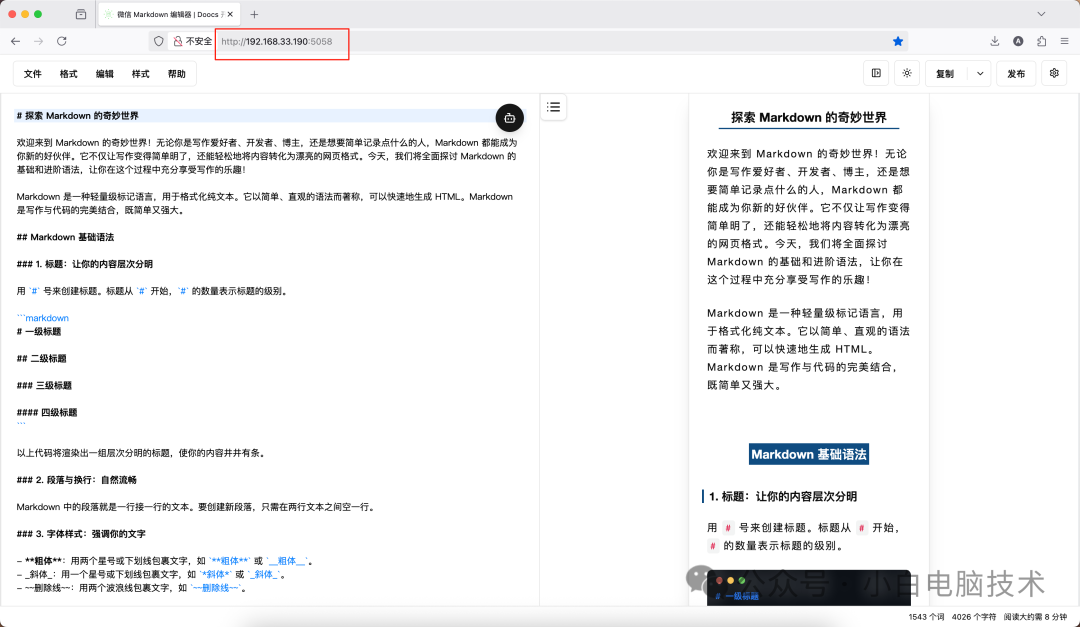
Task: Open the settings gear in editor toolbar
Action: pyautogui.click(x=1054, y=73)
